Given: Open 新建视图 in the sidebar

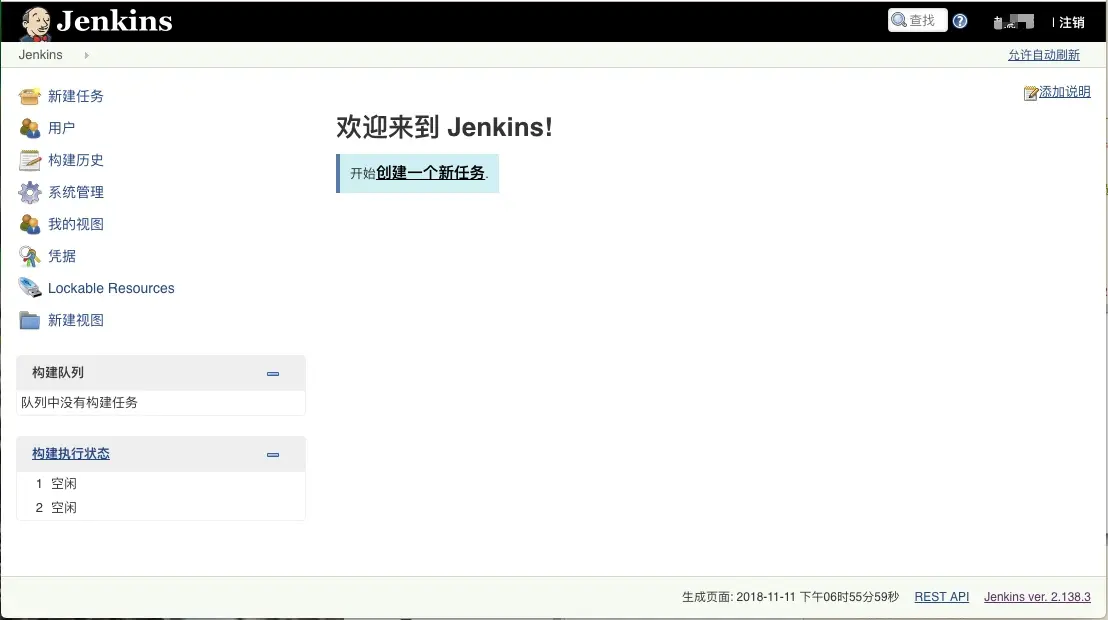Looking at the screenshot, I should click(76, 320).
